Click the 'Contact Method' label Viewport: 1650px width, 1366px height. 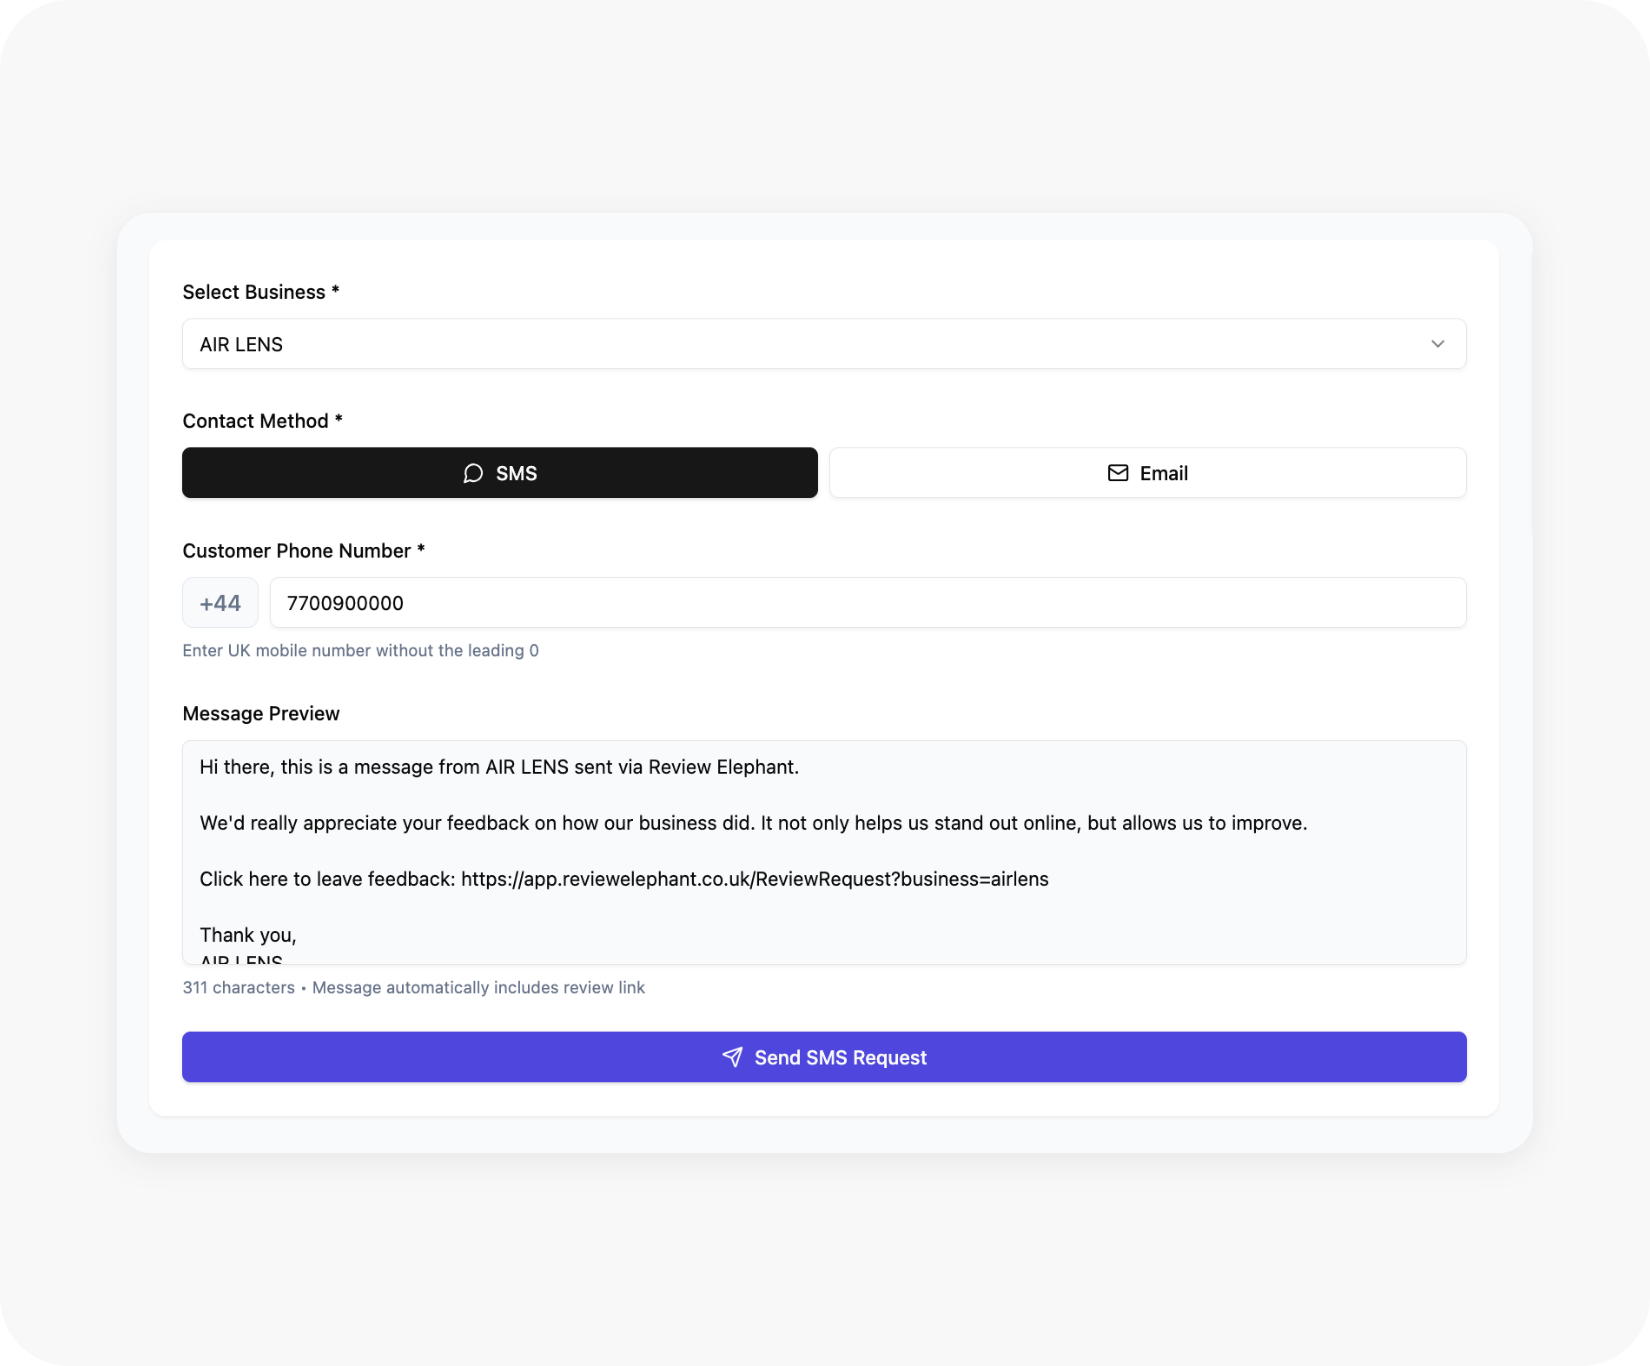(x=262, y=421)
